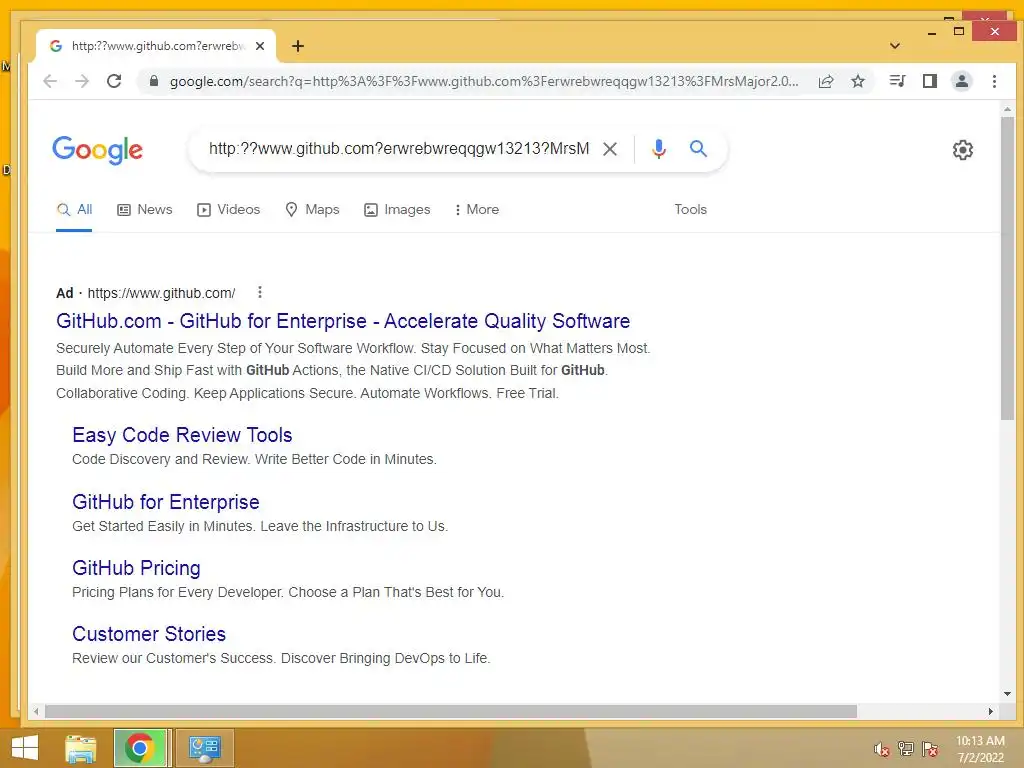Click the vertical scrollbar thumb

coord(1007,268)
